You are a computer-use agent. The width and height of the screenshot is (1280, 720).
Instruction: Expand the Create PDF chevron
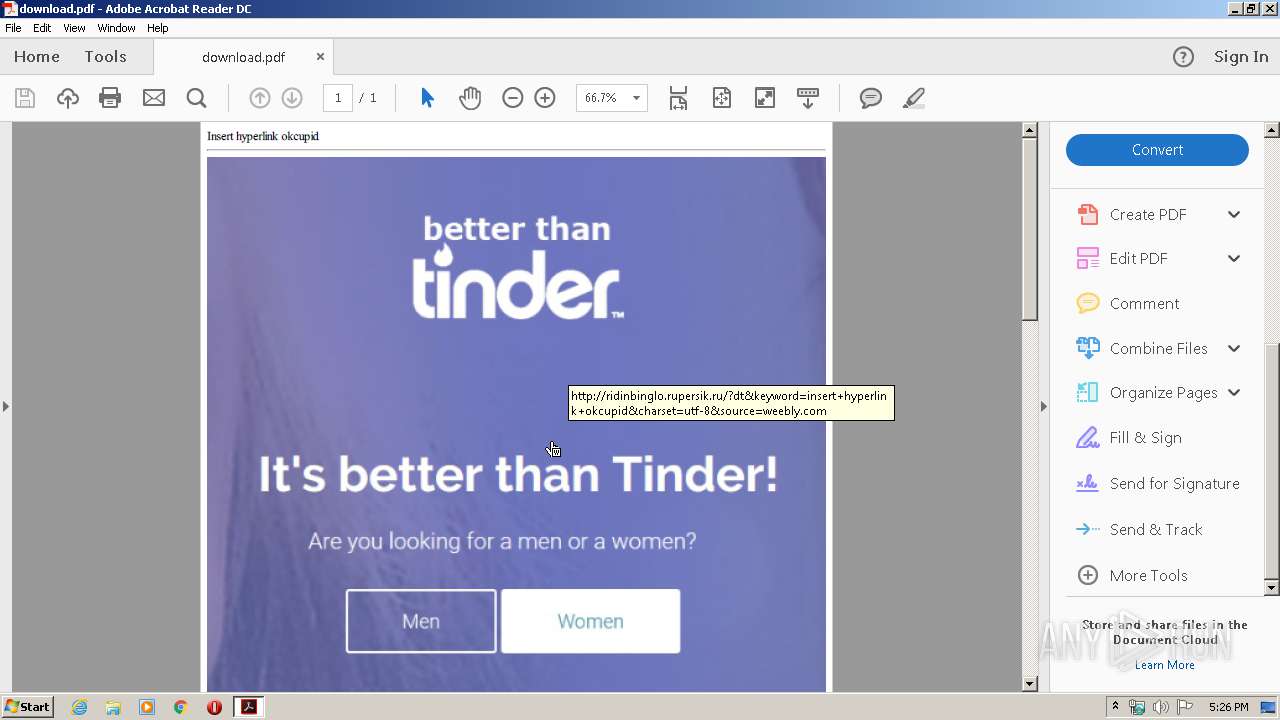pyautogui.click(x=1234, y=214)
